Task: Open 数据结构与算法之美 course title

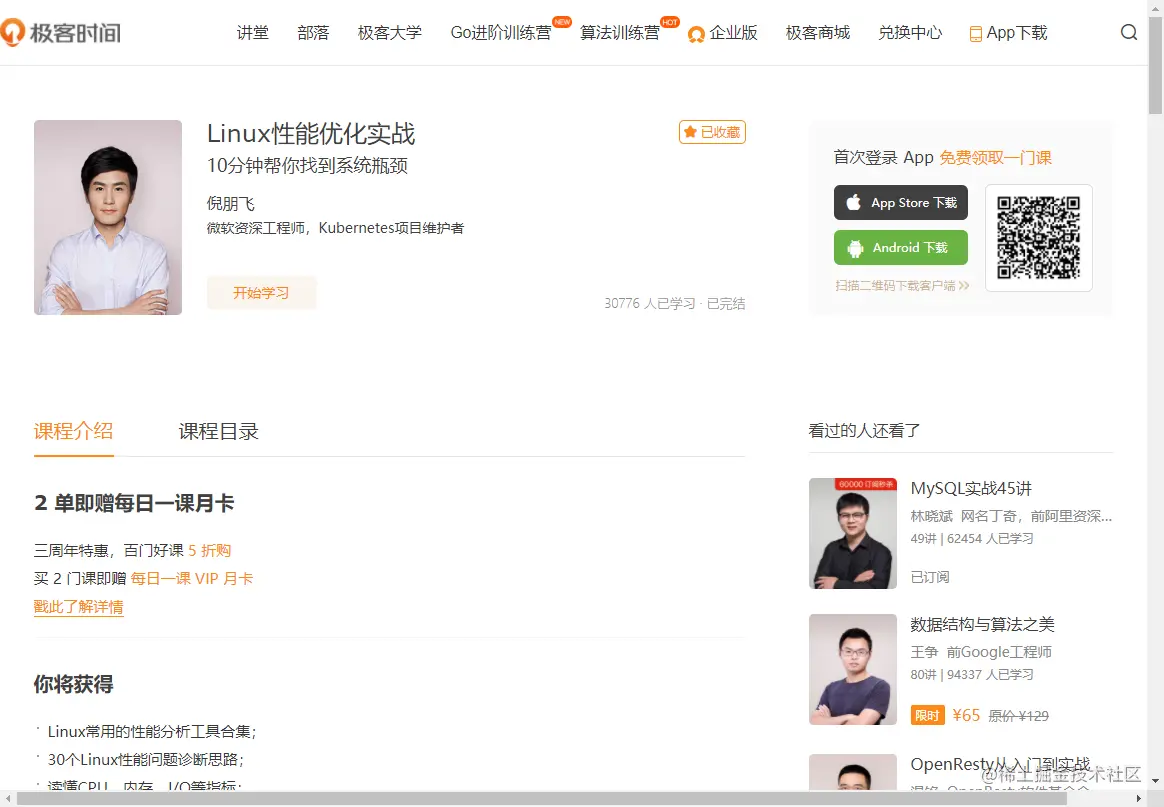Action: (x=982, y=624)
